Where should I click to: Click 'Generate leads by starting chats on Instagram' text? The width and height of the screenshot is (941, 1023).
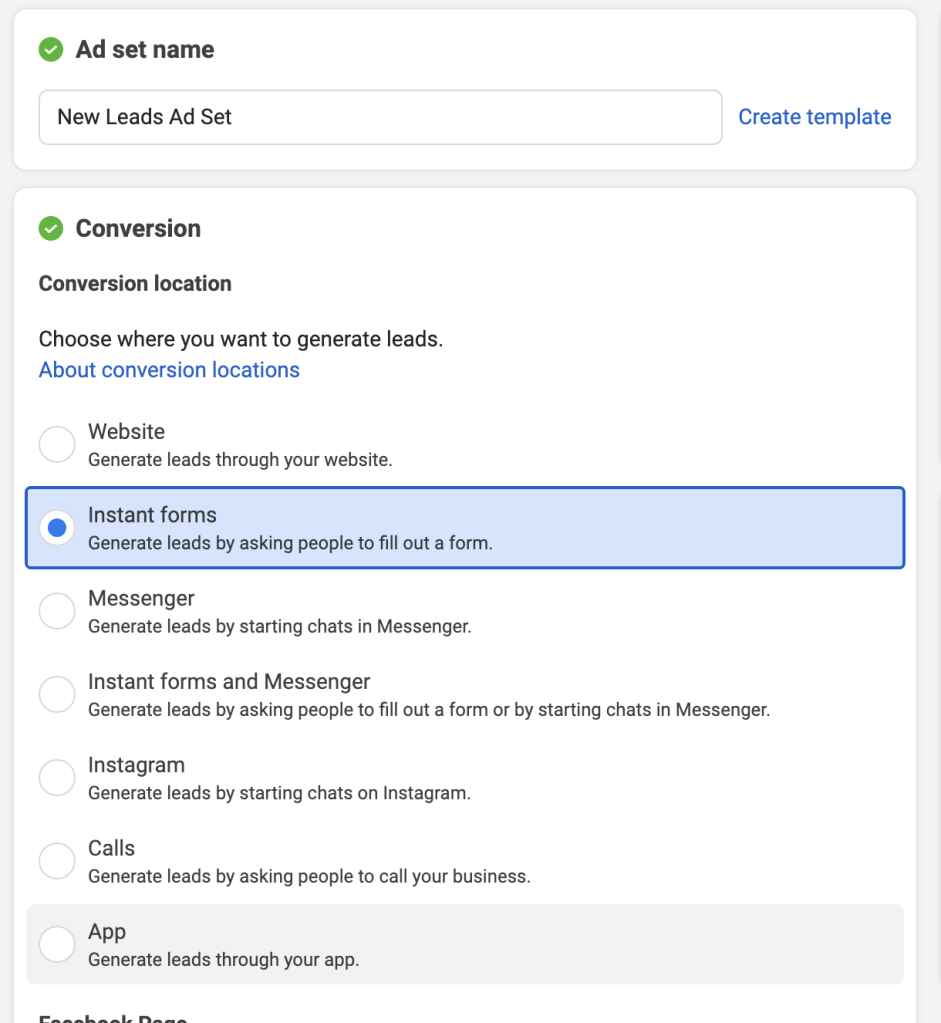279,793
